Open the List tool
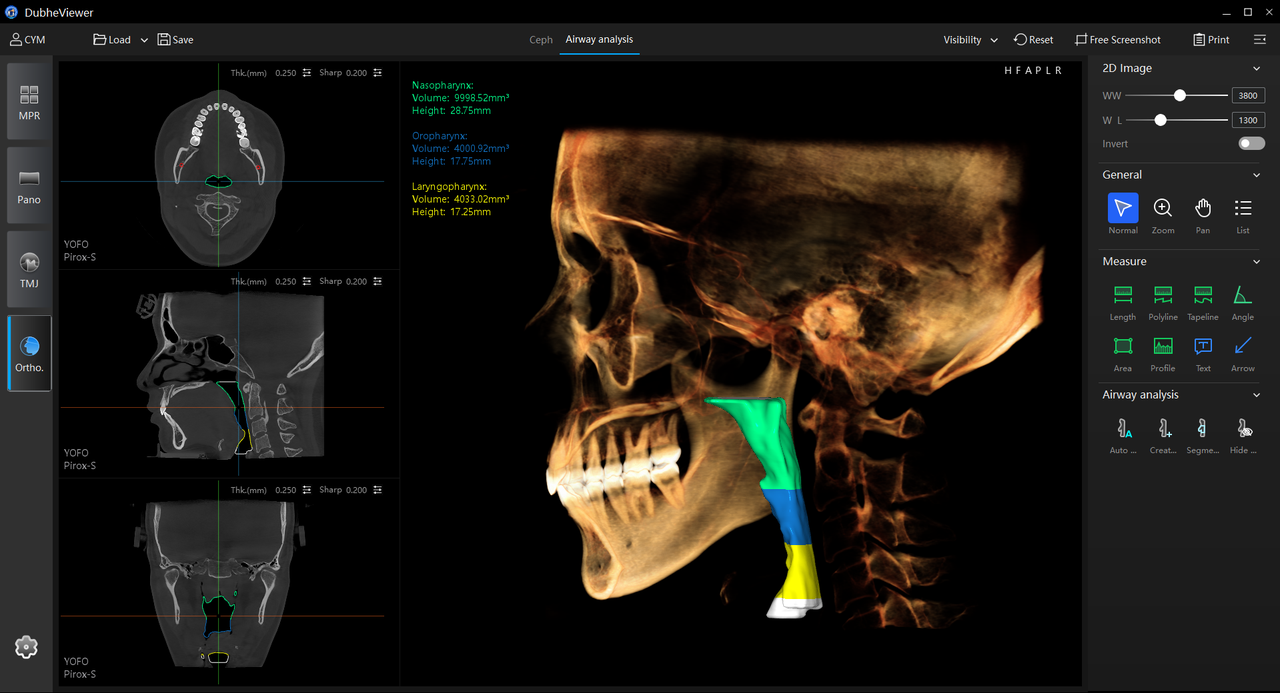 point(1243,214)
